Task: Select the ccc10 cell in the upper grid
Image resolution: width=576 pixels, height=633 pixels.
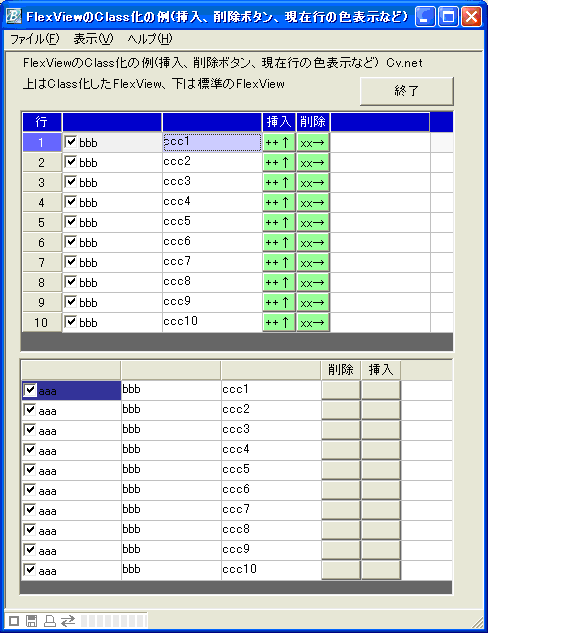Action: click(x=212, y=323)
